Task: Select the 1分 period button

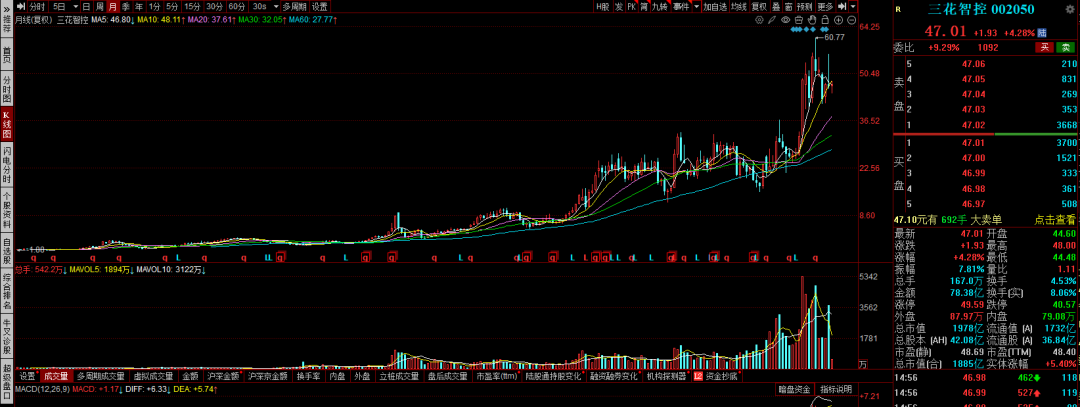Action: tap(155, 6)
